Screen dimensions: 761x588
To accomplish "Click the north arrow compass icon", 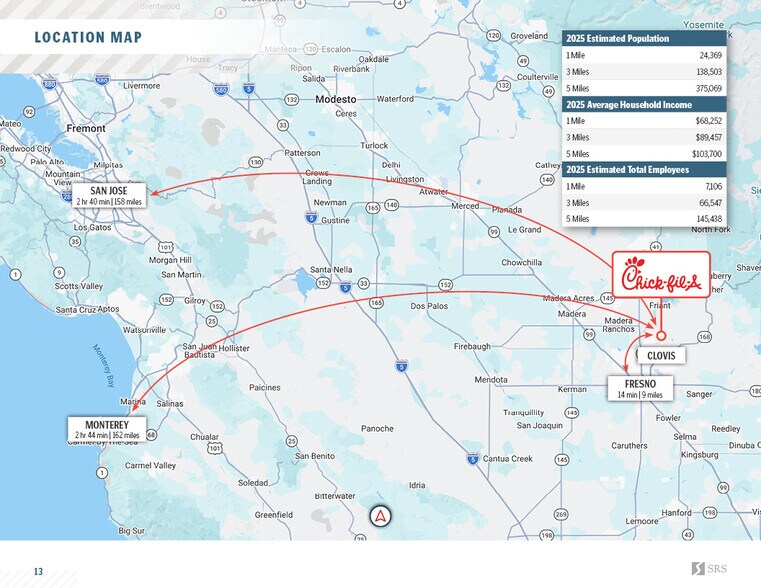I will click(381, 516).
